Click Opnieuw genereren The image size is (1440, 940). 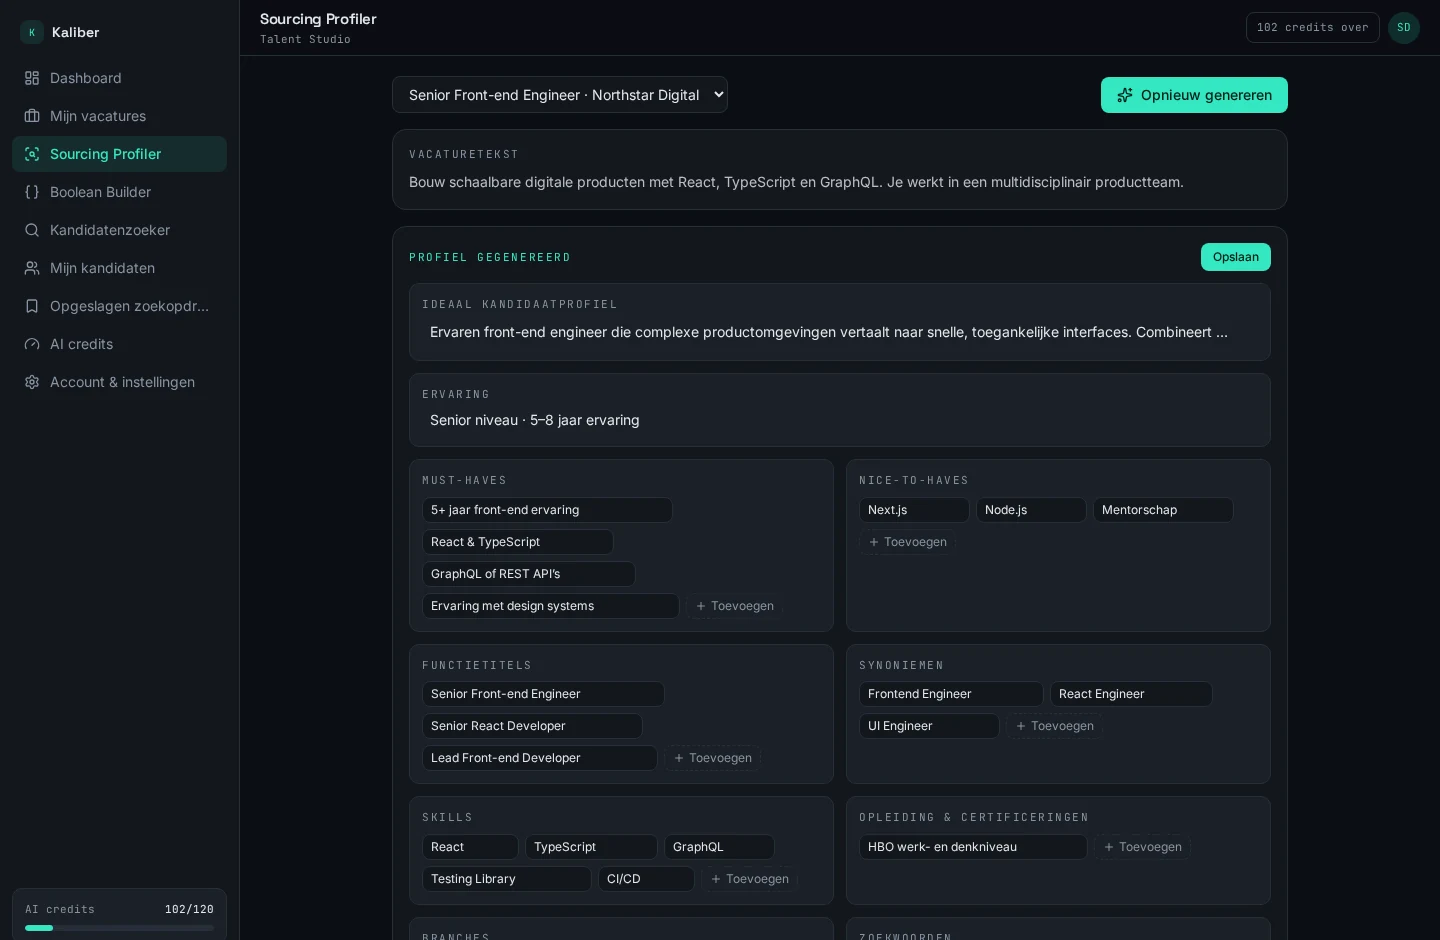coord(1194,95)
